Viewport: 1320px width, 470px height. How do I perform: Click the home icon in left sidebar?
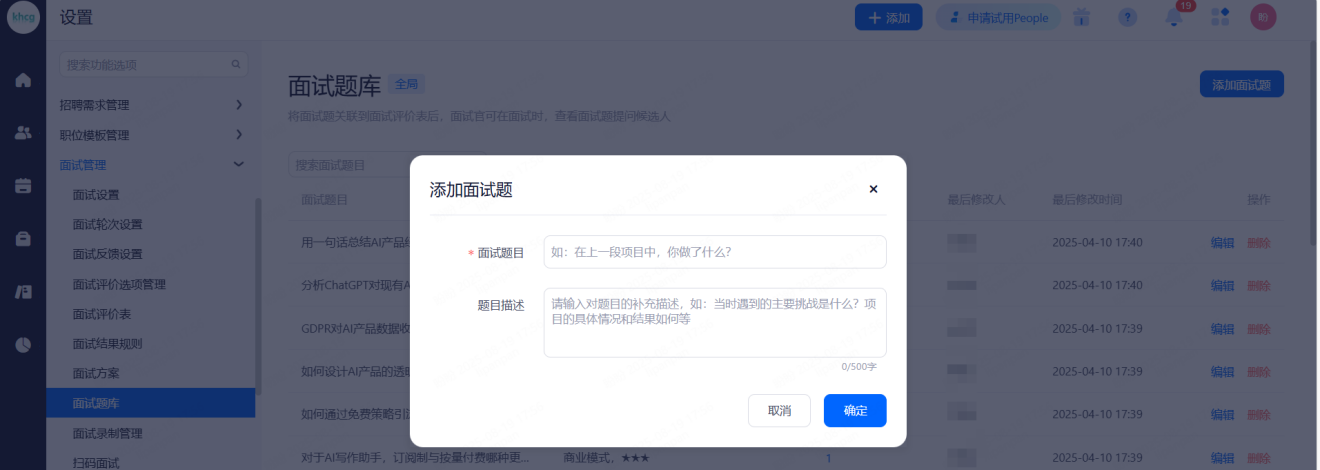[23, 80]
